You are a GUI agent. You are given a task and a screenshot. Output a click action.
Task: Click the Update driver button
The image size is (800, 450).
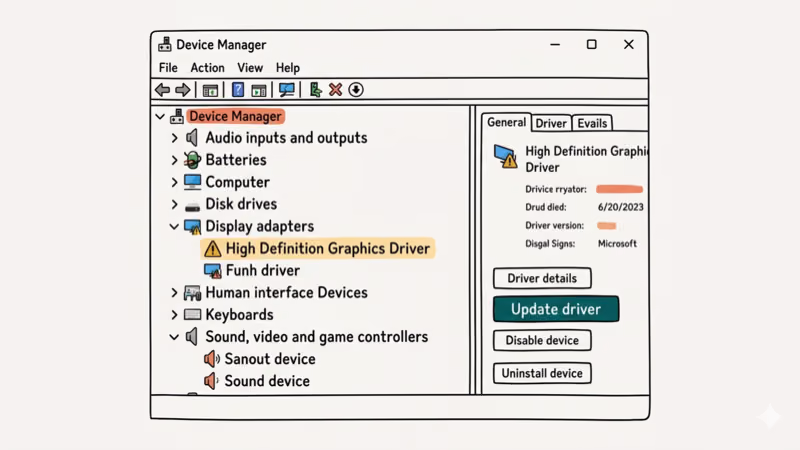[556, 309]
